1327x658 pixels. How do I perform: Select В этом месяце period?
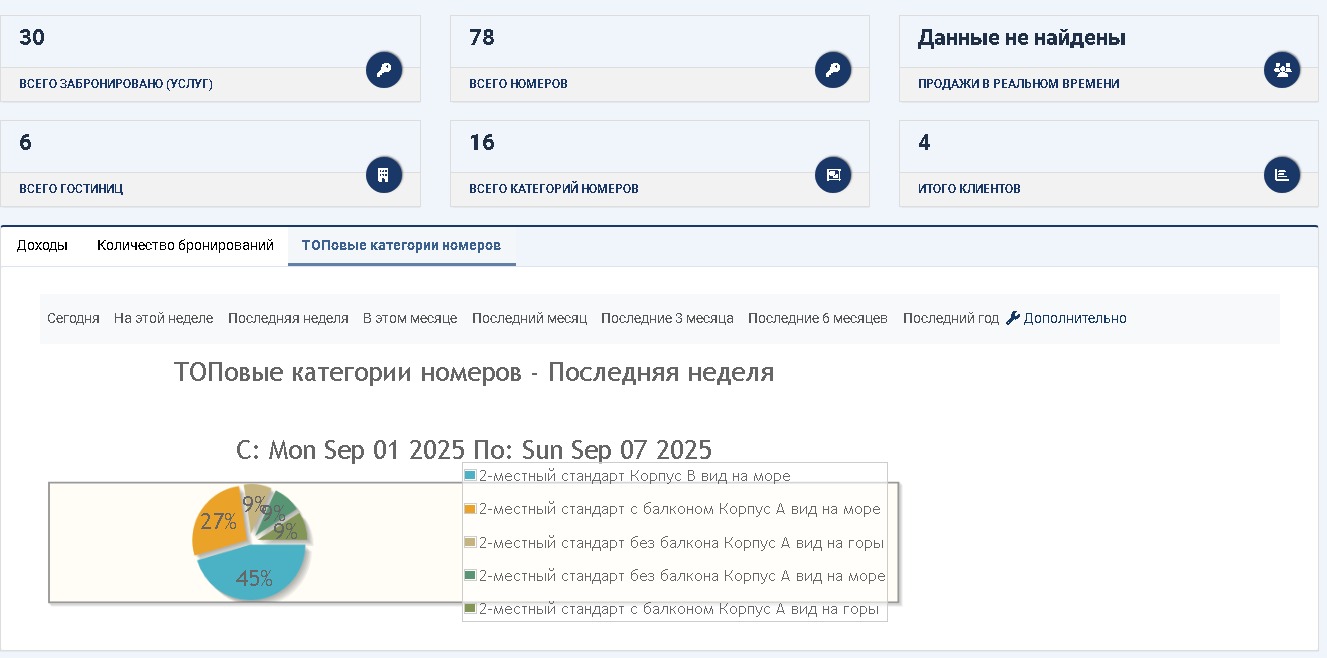pyautogui.click(x=410, y=319)
